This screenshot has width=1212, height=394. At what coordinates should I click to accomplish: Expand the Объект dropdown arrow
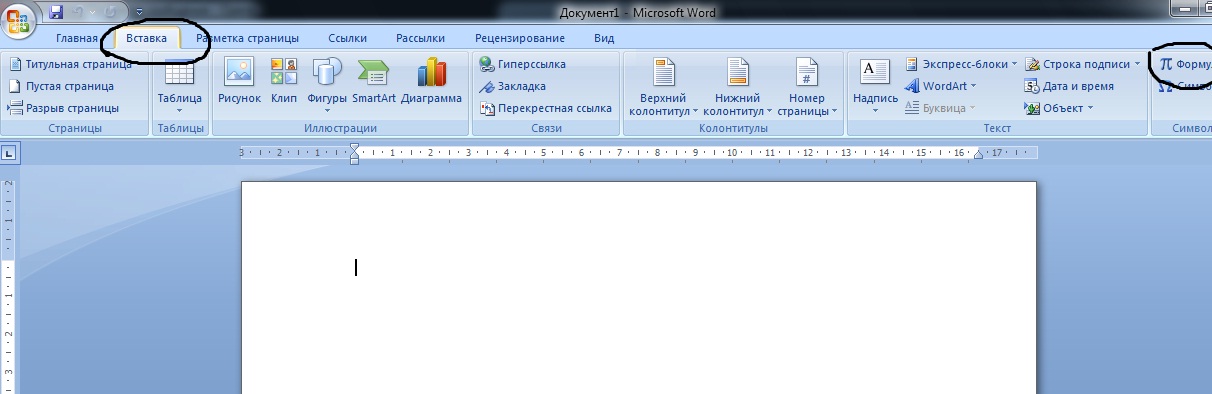pyautogui.click(x=1090, y=108)
